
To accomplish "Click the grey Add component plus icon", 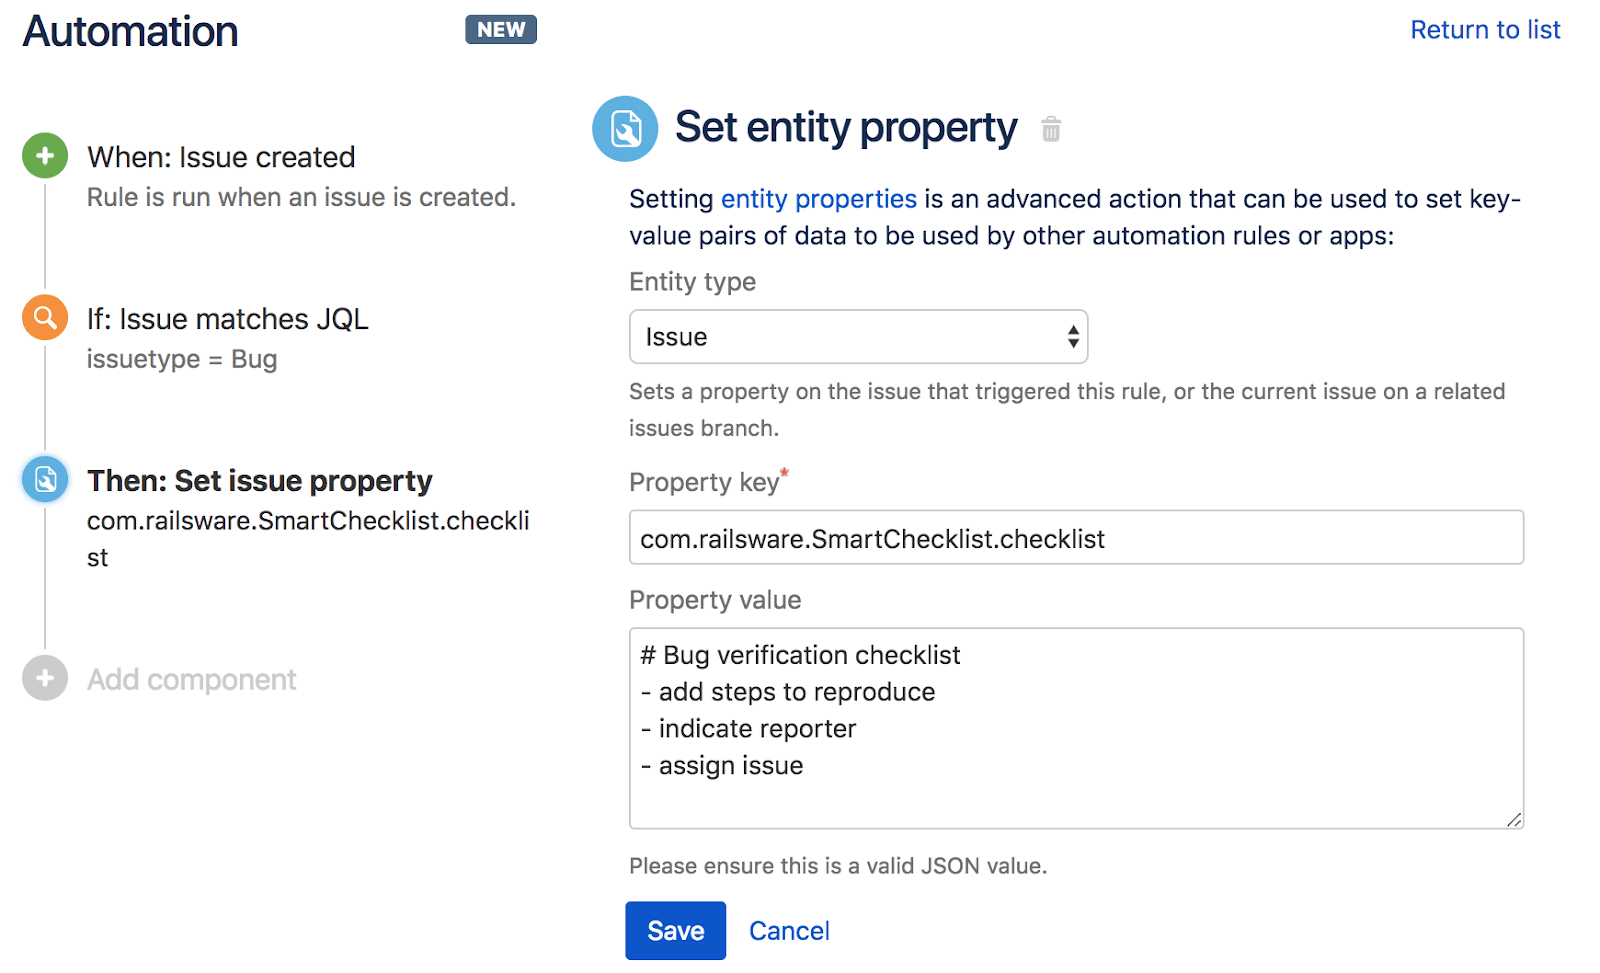I will 45,679.
